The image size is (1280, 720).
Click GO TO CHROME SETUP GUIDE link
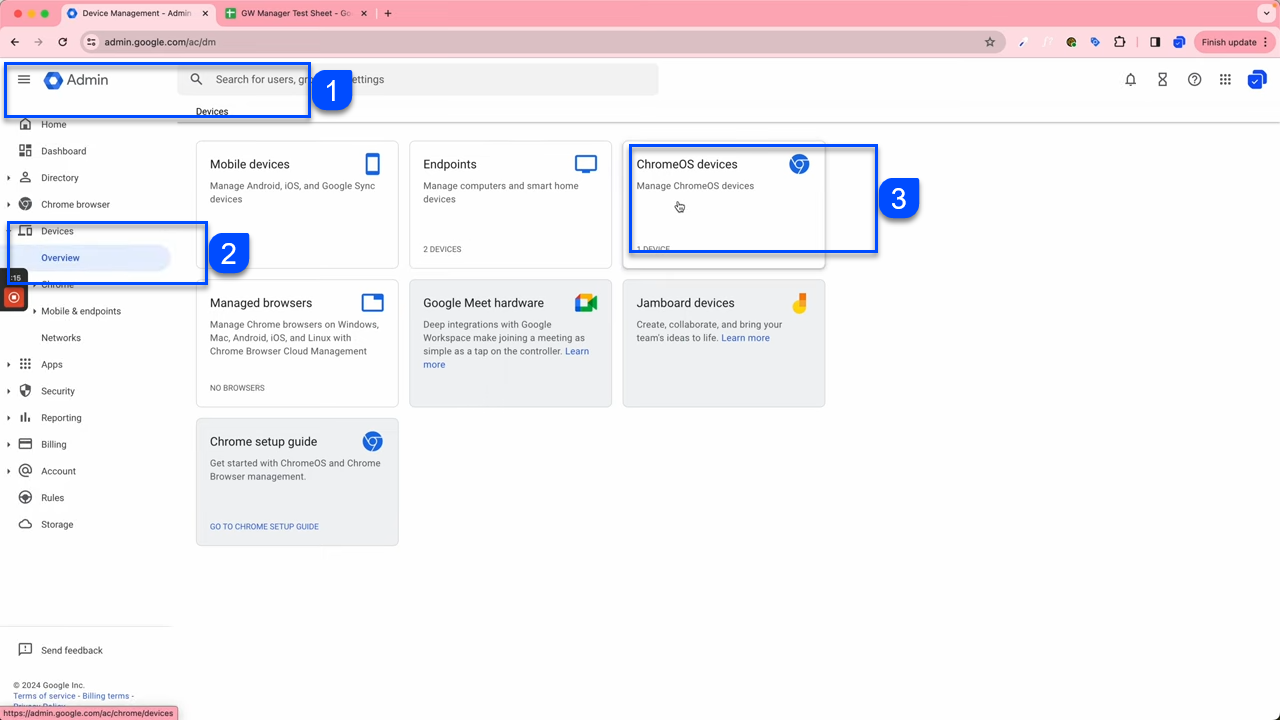[264, 526]
